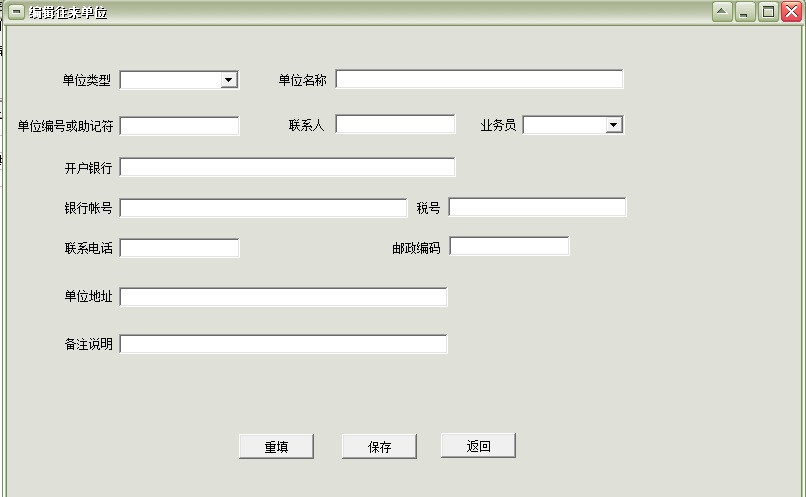Viewport: 806px width, 497px height.
Task: Select the 联系人 input box
Action: (395, 124)
